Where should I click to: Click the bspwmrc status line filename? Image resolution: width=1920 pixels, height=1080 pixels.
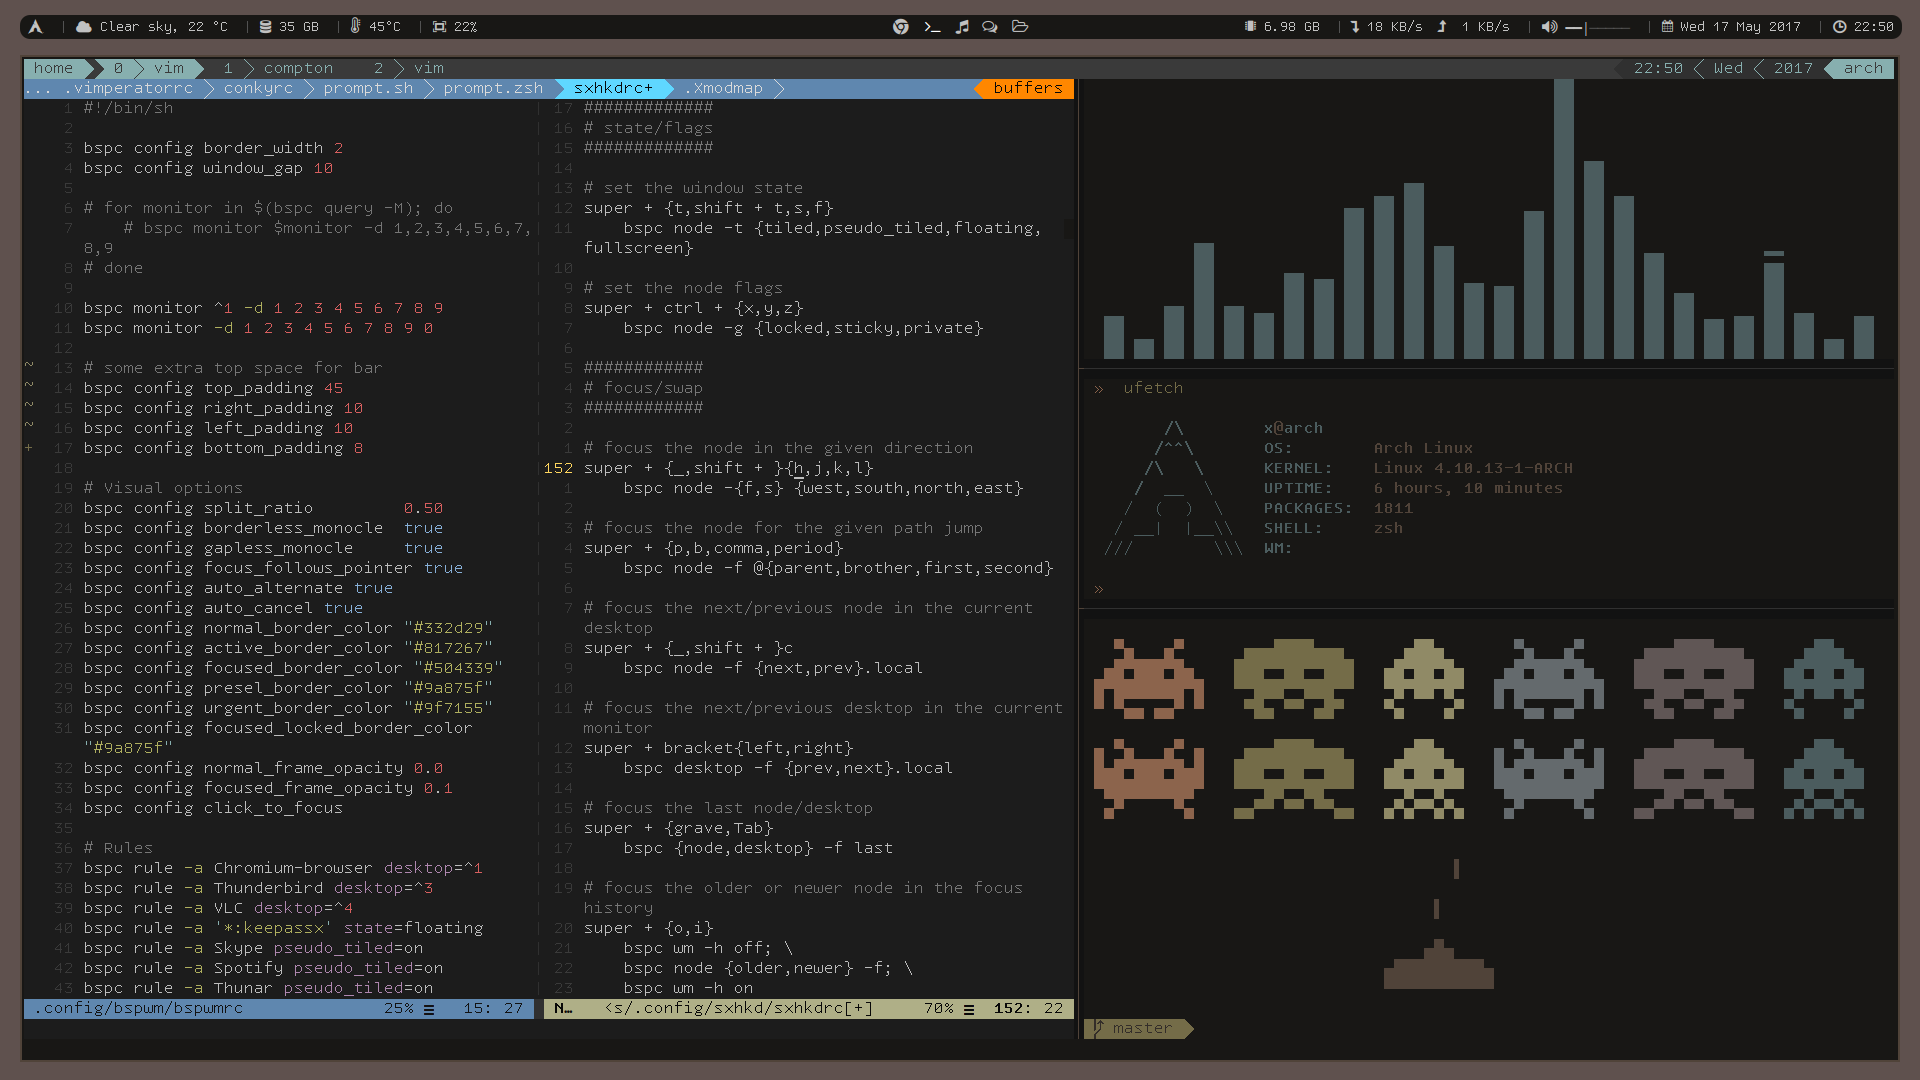point(140,1008)
